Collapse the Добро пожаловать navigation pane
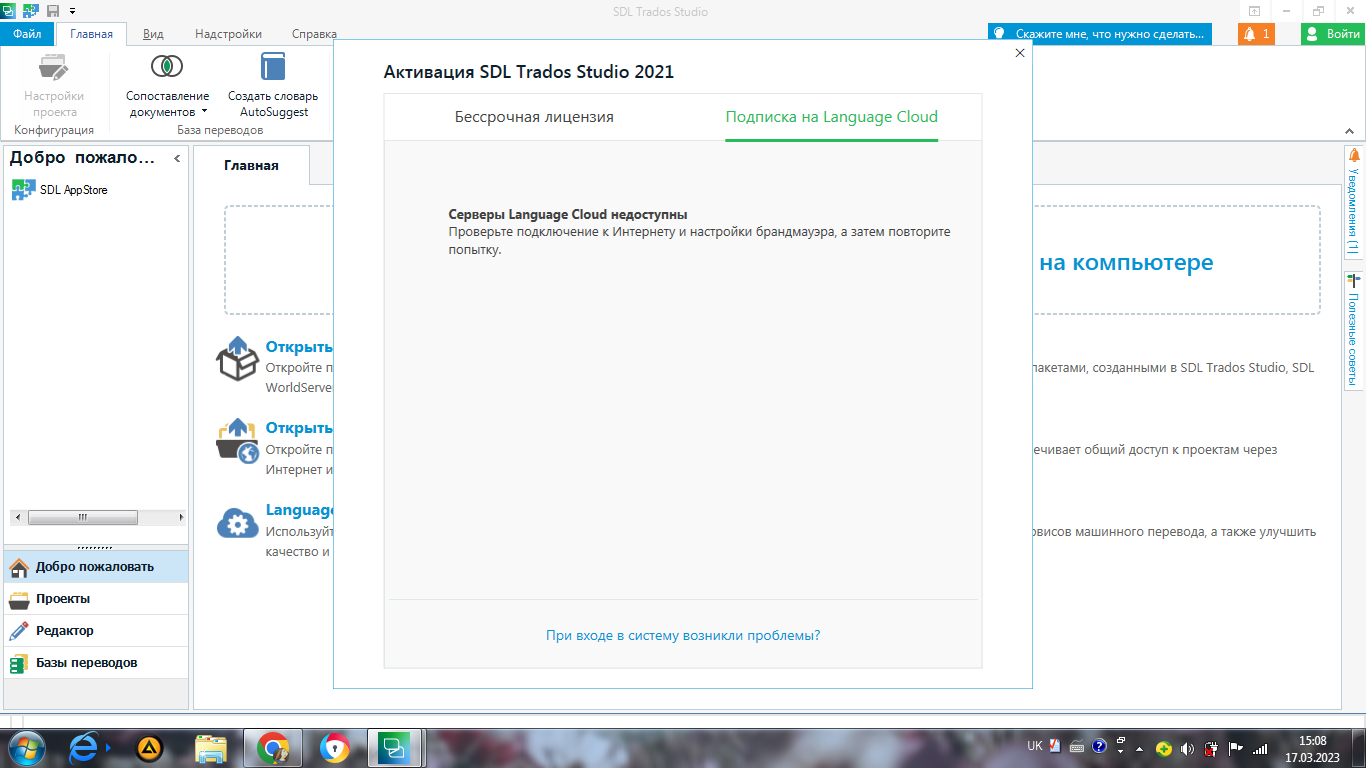Screen dimensions: 1366x768 (177, 158)
